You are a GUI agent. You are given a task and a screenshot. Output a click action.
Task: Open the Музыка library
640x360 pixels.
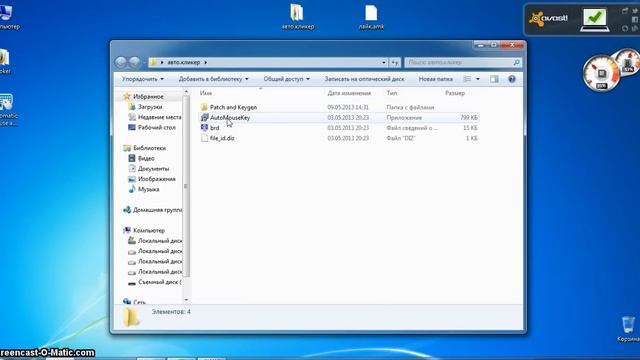(149, 189)
